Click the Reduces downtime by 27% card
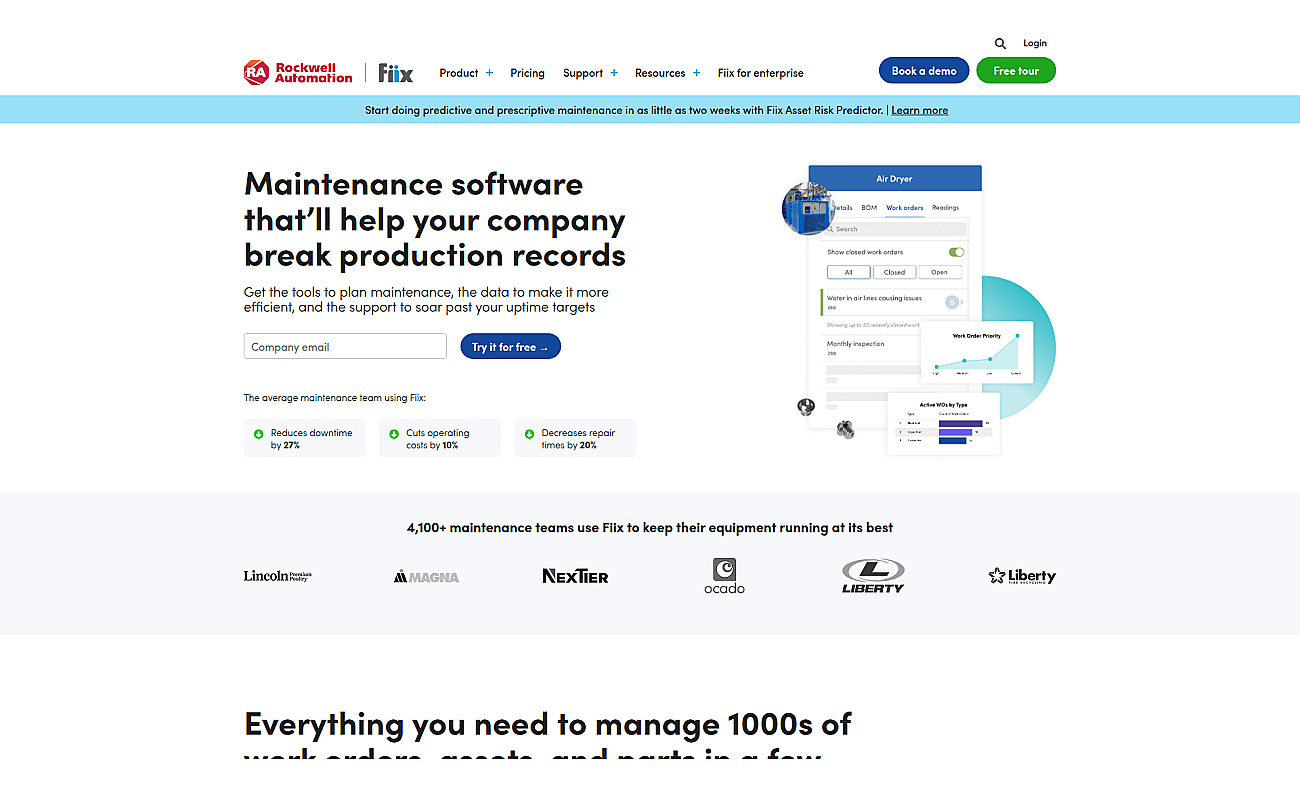This screenshot has width=1300, height=788. click(x=305, y=439)
